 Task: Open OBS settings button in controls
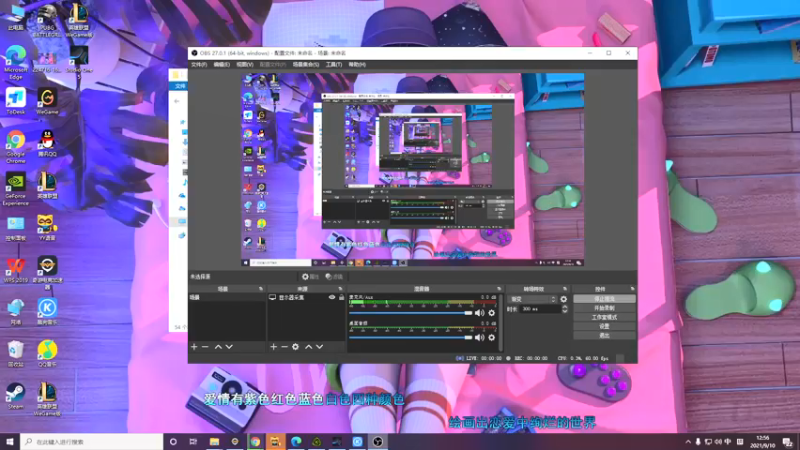tap(605, 326)
